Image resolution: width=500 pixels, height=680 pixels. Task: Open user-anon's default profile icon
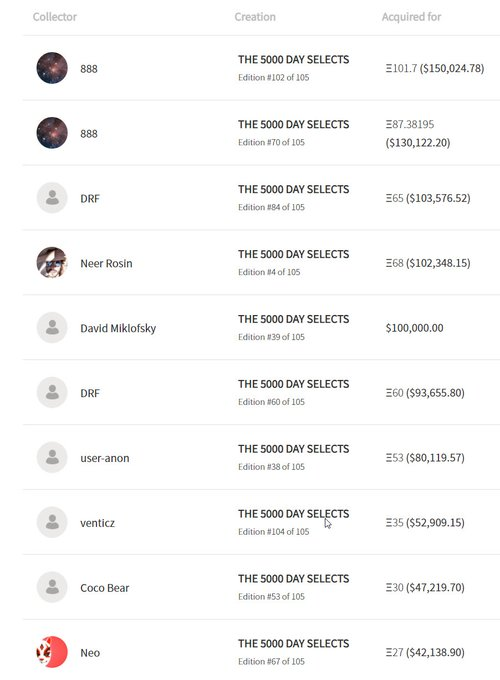click(x=52, y=458)
